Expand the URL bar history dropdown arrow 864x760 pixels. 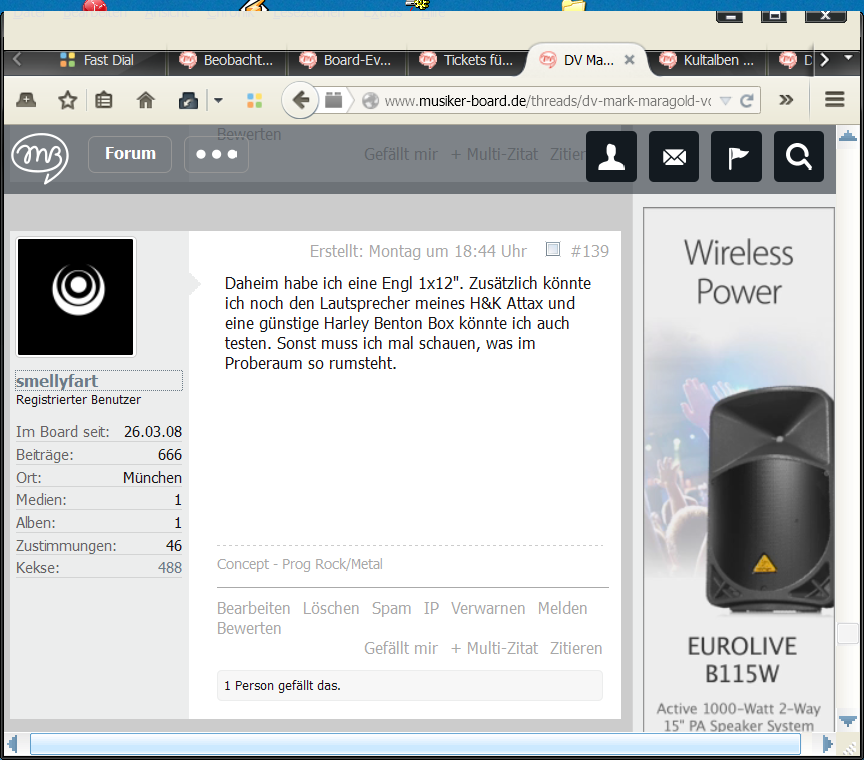point(726,101)
